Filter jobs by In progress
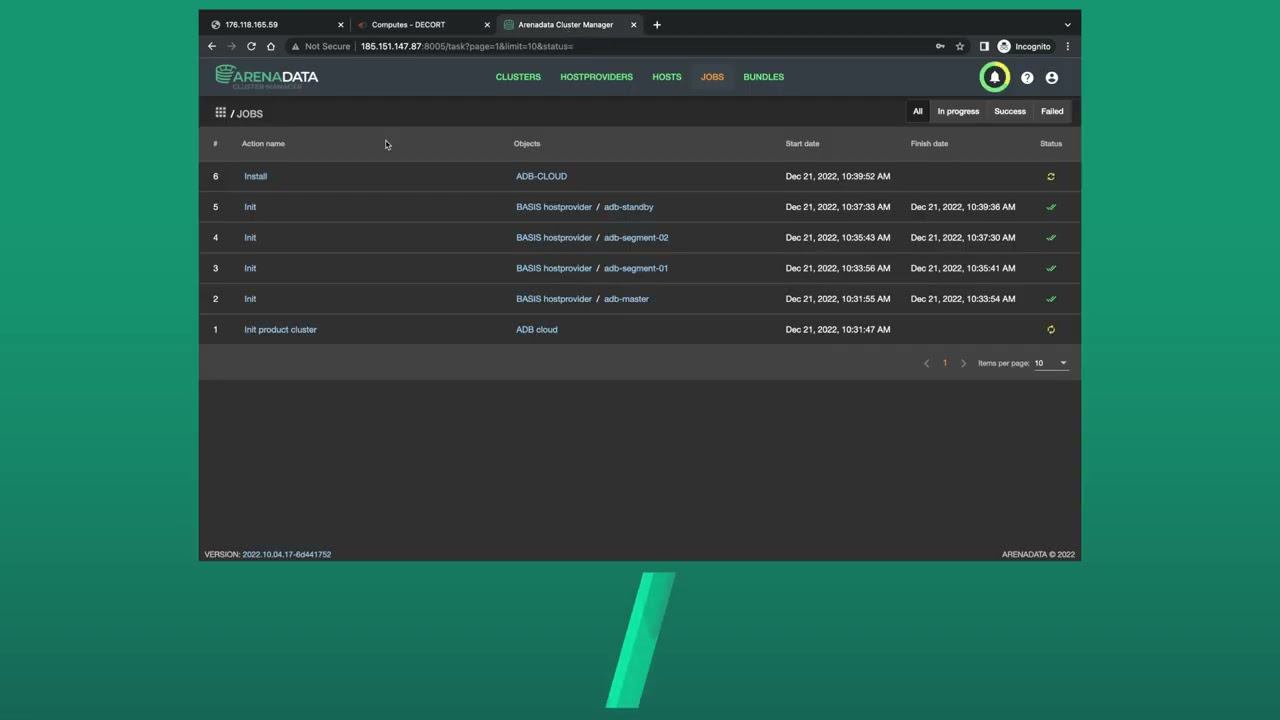The image size is (1280, 720). (x=958, y=111)
